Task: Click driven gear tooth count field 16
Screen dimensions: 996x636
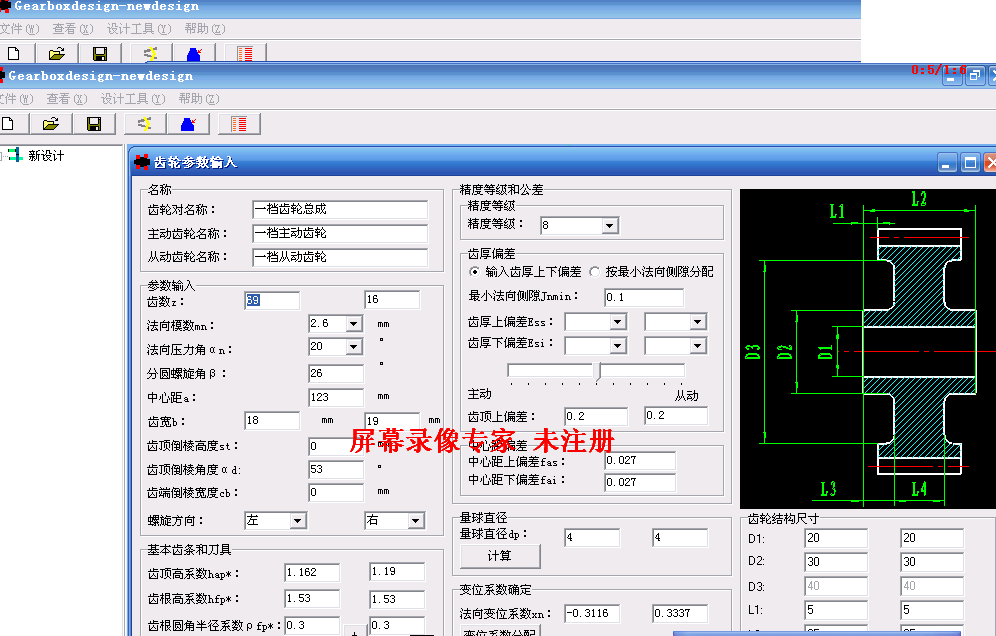Action: point(392,299)
